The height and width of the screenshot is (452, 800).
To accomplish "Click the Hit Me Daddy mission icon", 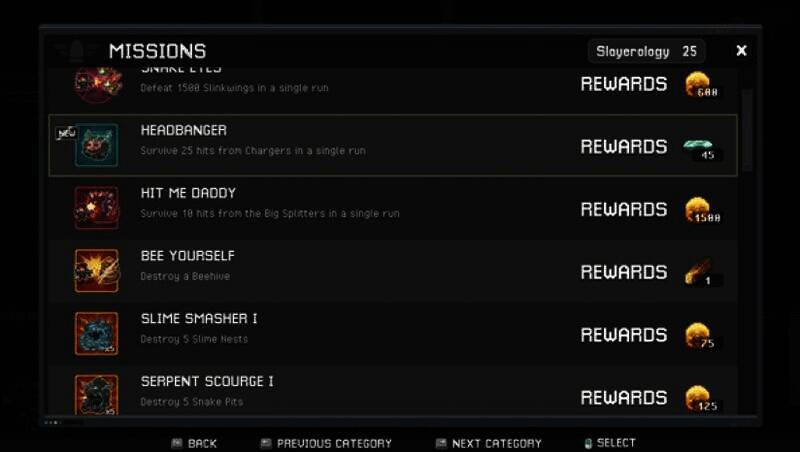I will 96,208.
